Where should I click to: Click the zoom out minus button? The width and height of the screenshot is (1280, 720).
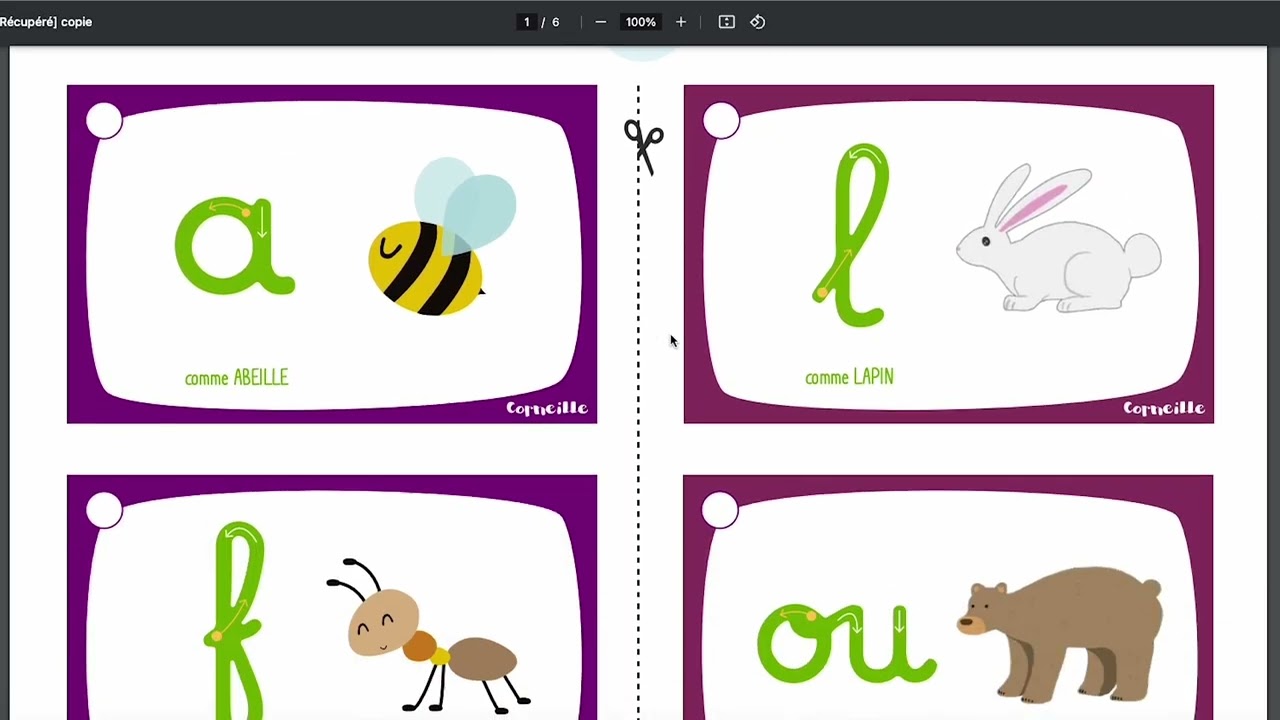(600, 22)
